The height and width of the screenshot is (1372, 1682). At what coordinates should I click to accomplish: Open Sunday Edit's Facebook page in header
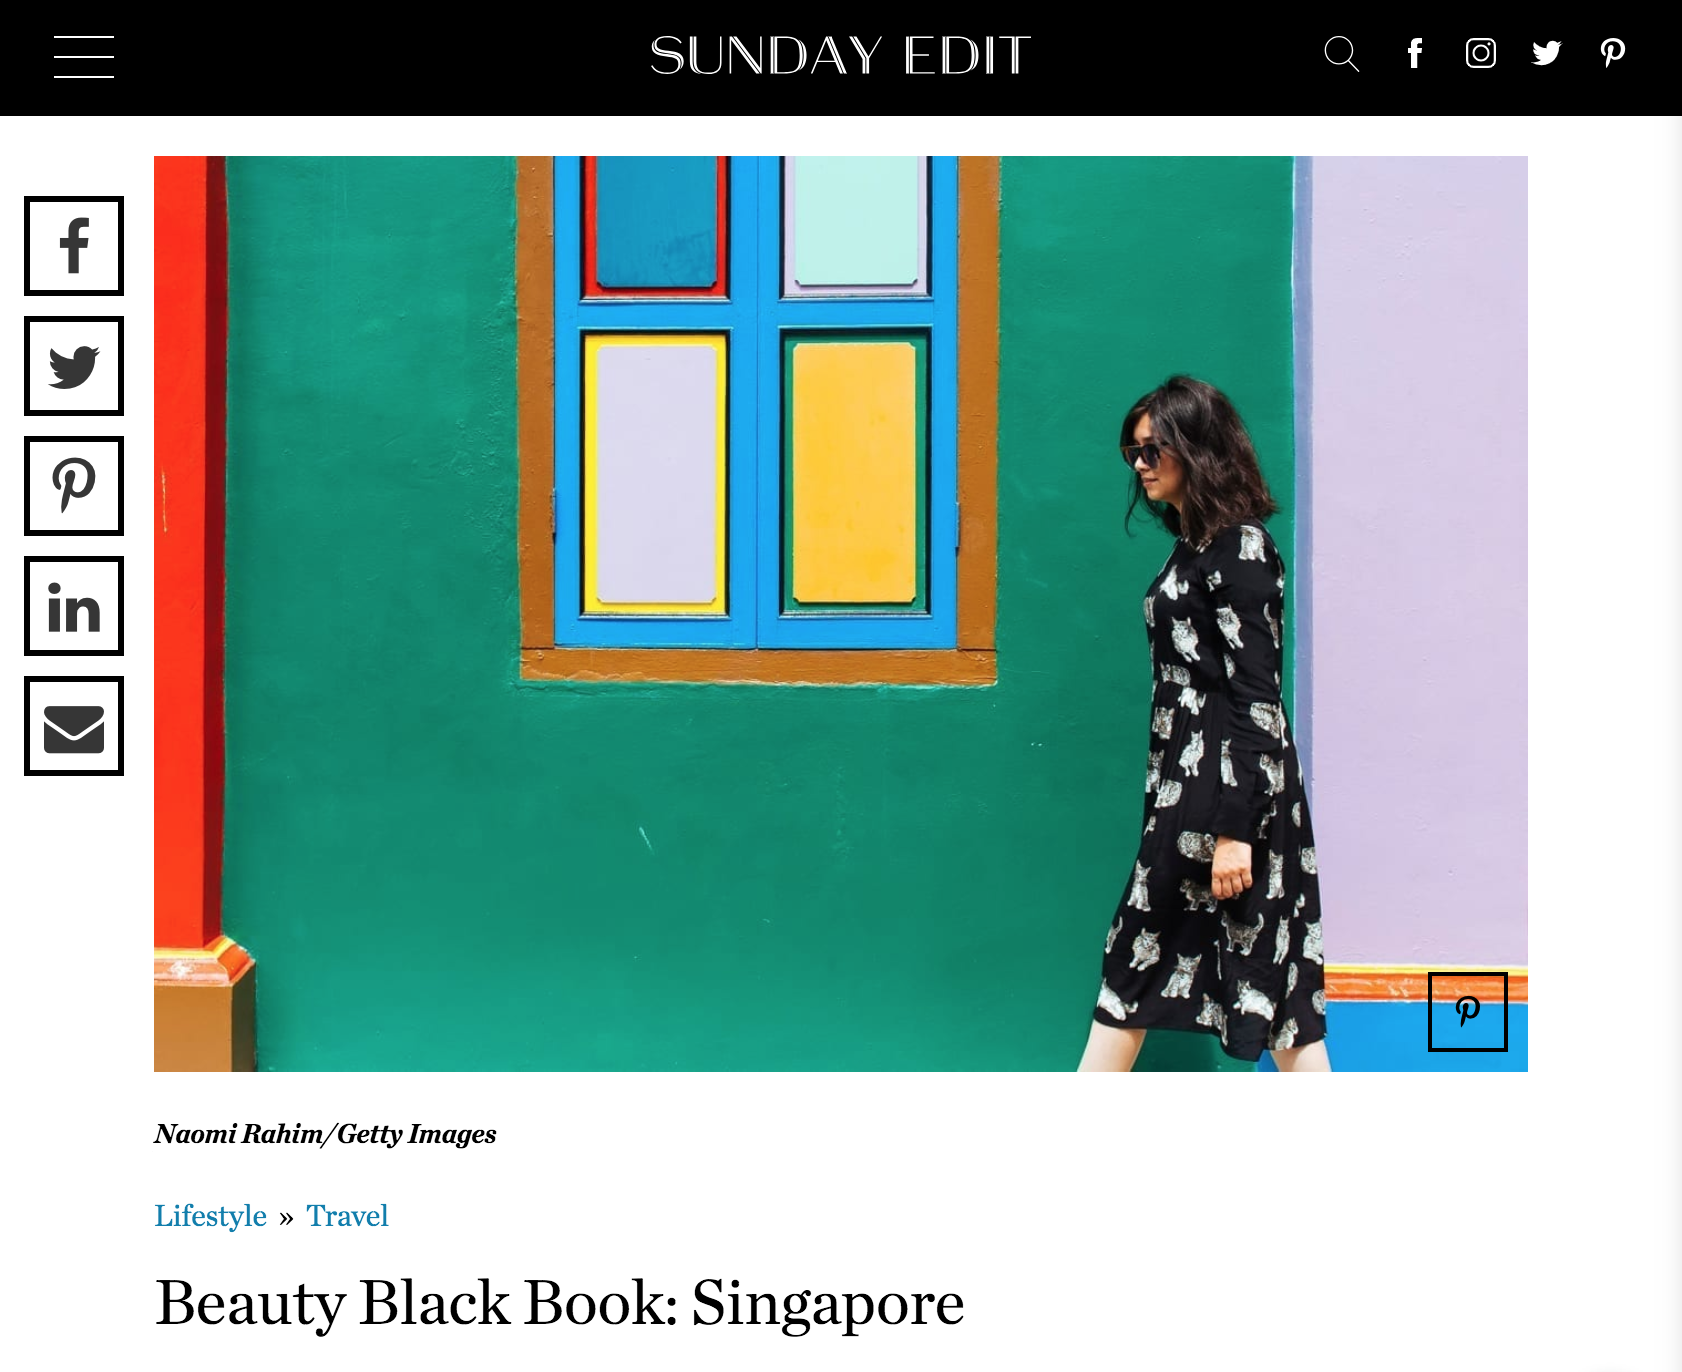pos(1415,53)
